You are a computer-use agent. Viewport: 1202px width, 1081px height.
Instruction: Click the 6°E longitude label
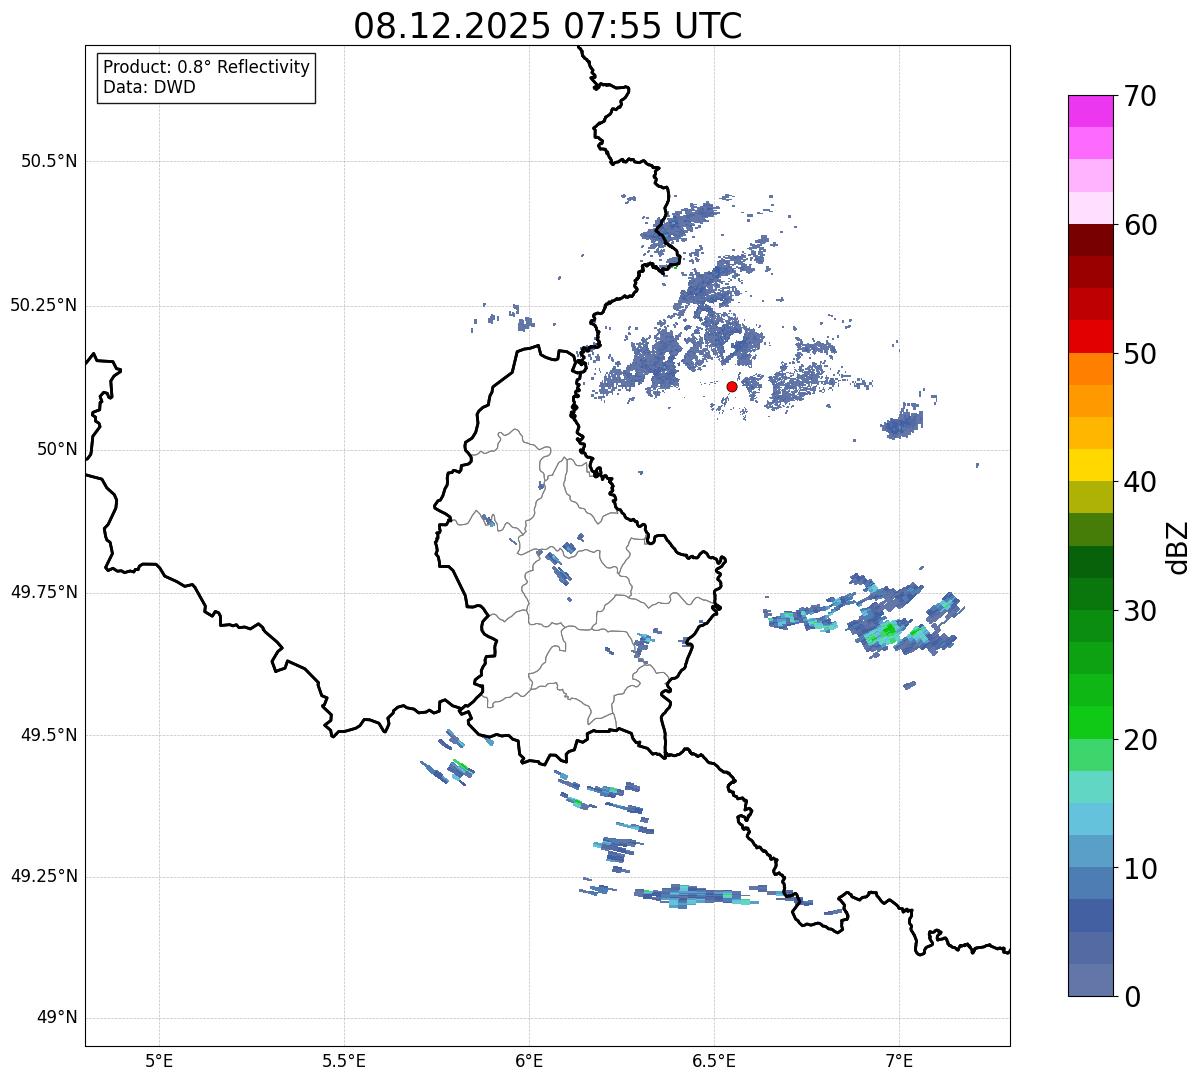pos(529,1060)
